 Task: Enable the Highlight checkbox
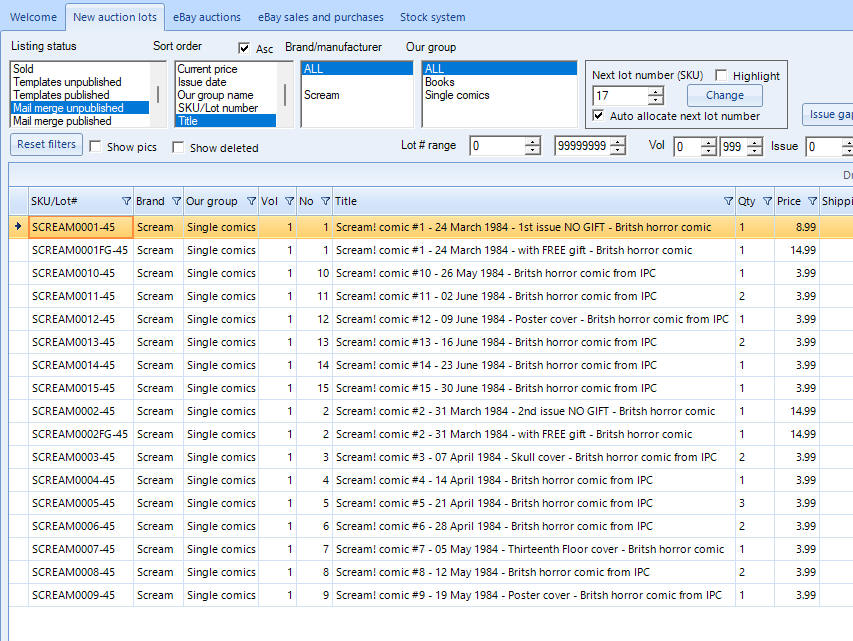tap(721, 75)
